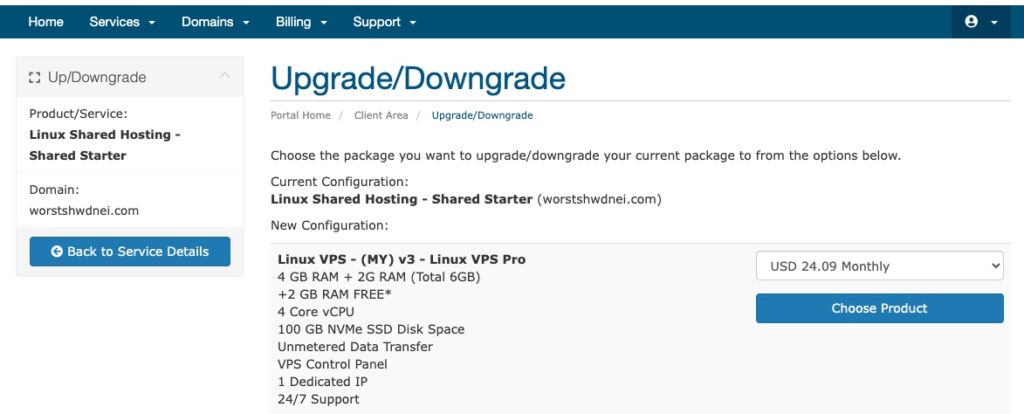Click the Choose Product button
Viewport: 1024px width, 414px height.
tap(879, 308)
